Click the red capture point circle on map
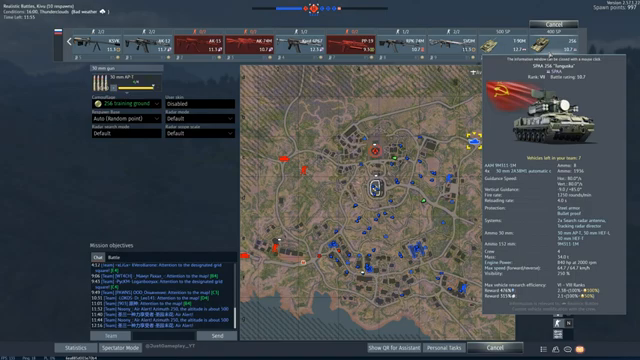The width and height of the screenshot is (640, 360). click(375, 151)
